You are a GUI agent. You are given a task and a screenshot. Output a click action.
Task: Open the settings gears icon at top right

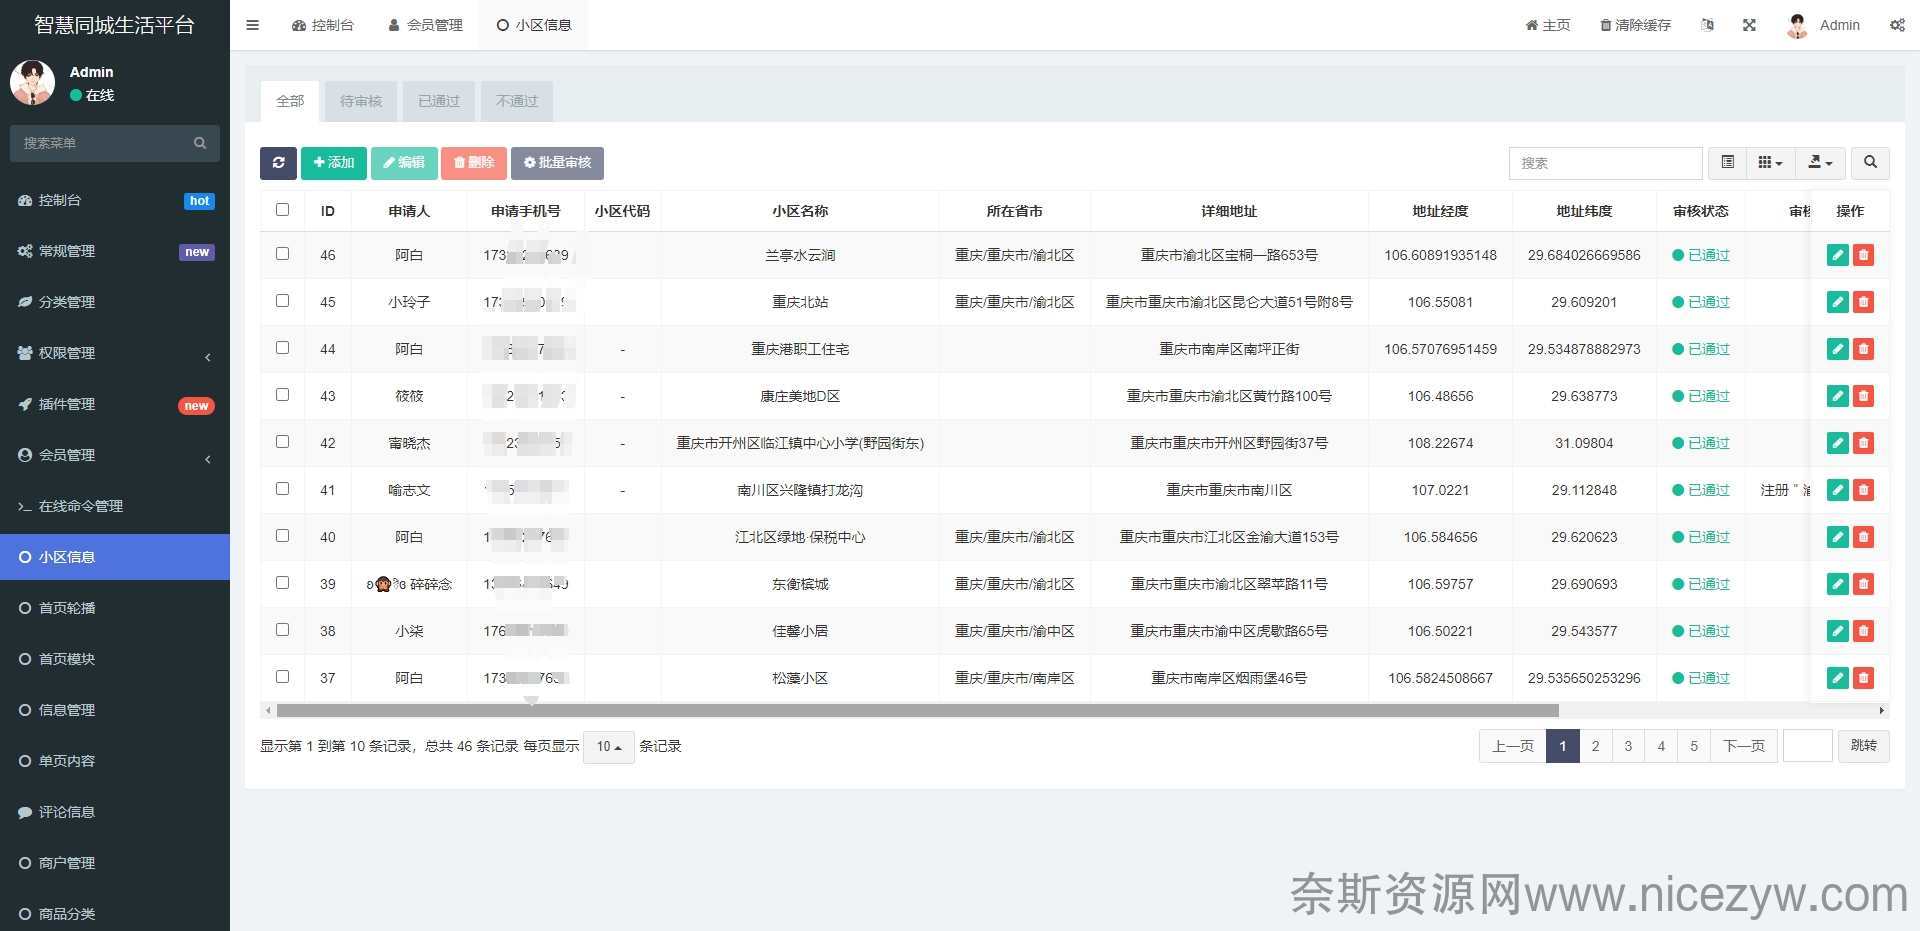[1897, 25]
